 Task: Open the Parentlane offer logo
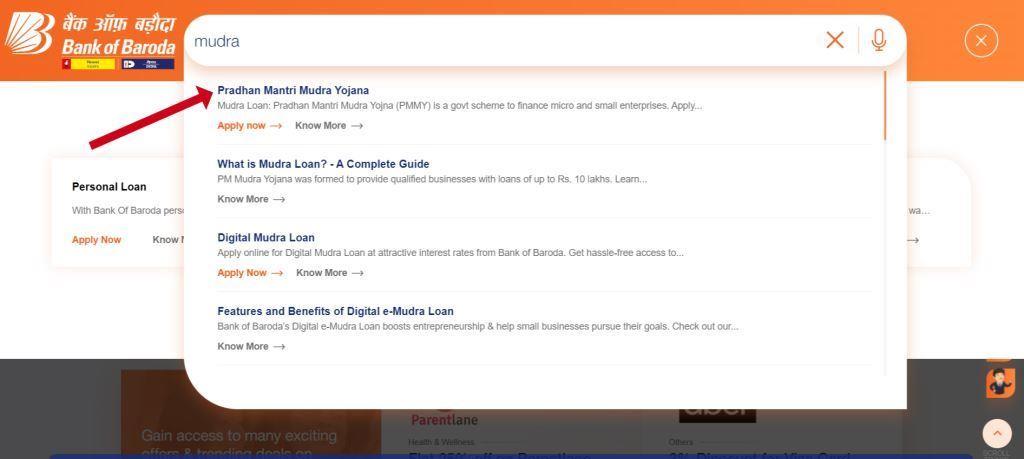pyautogui.click(x=444, y=418)
